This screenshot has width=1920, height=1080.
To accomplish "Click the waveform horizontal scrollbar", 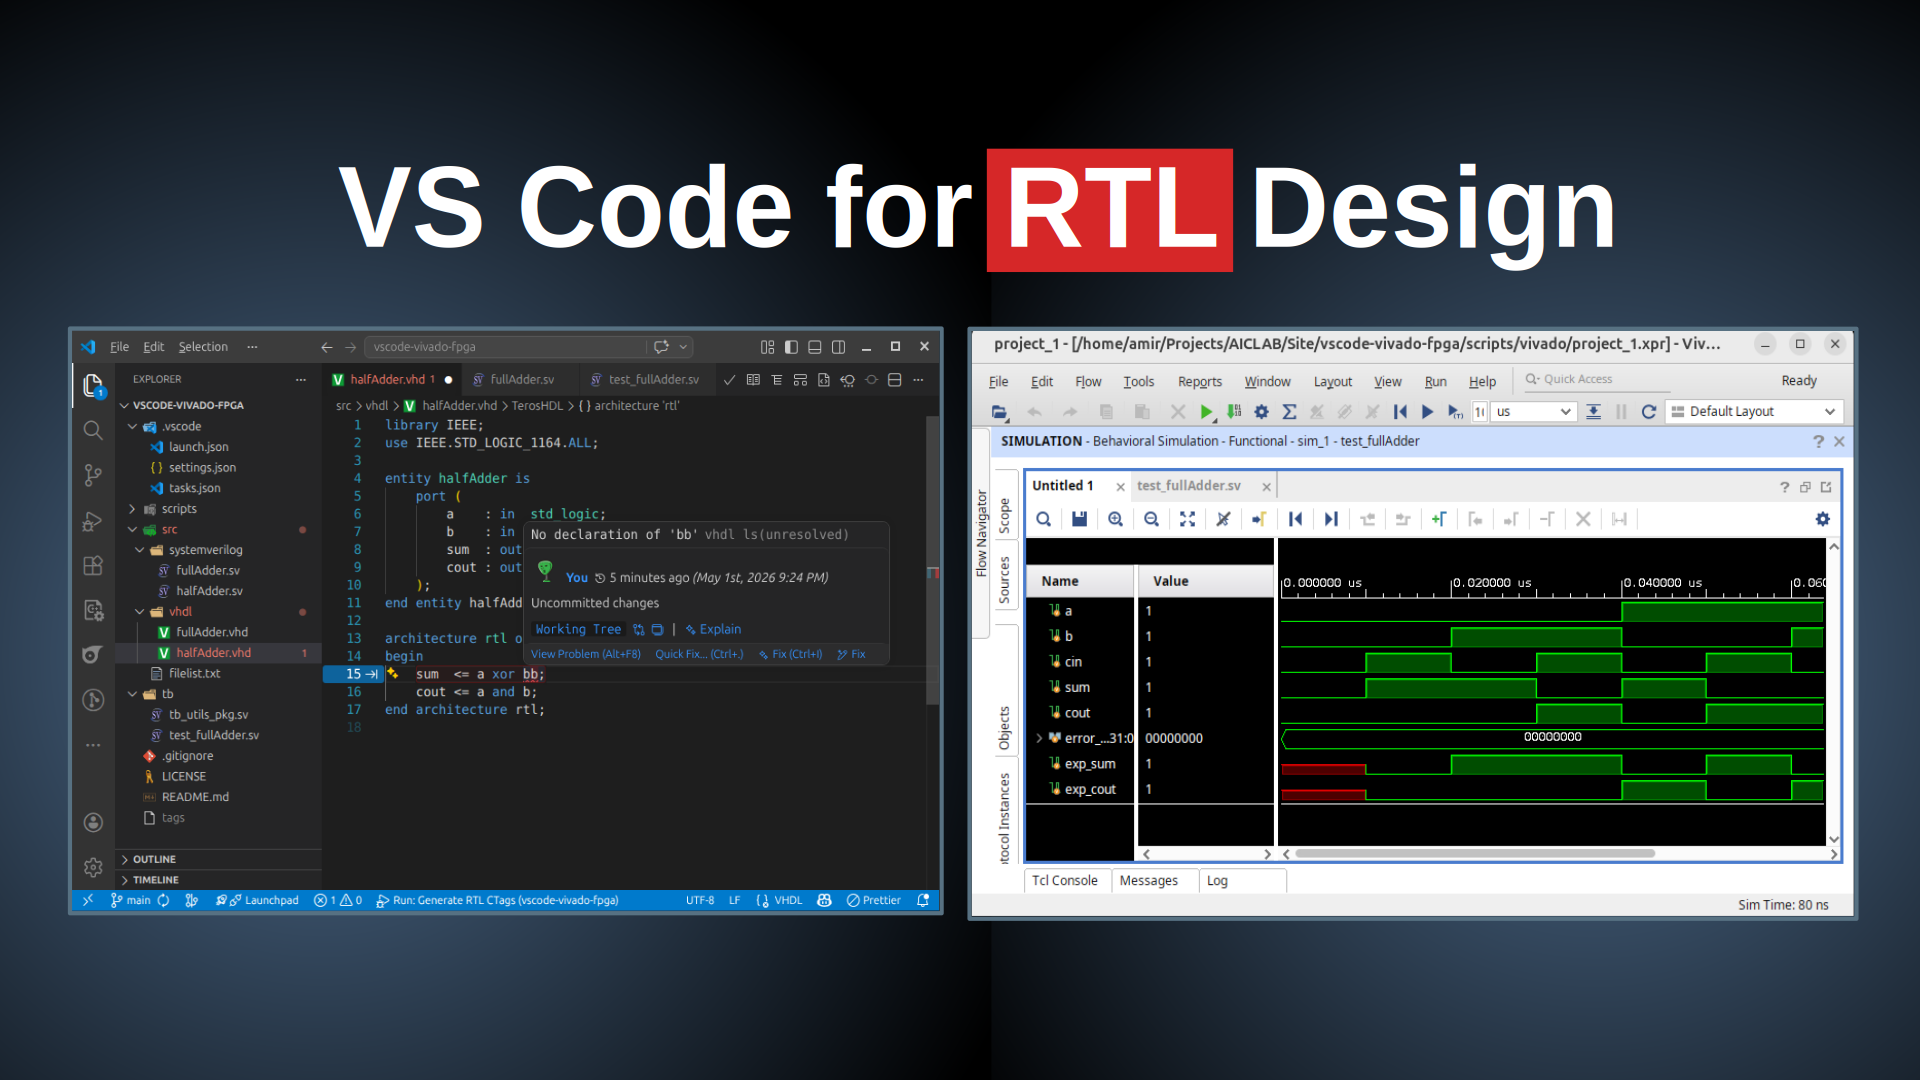I will coord(1475,854).
